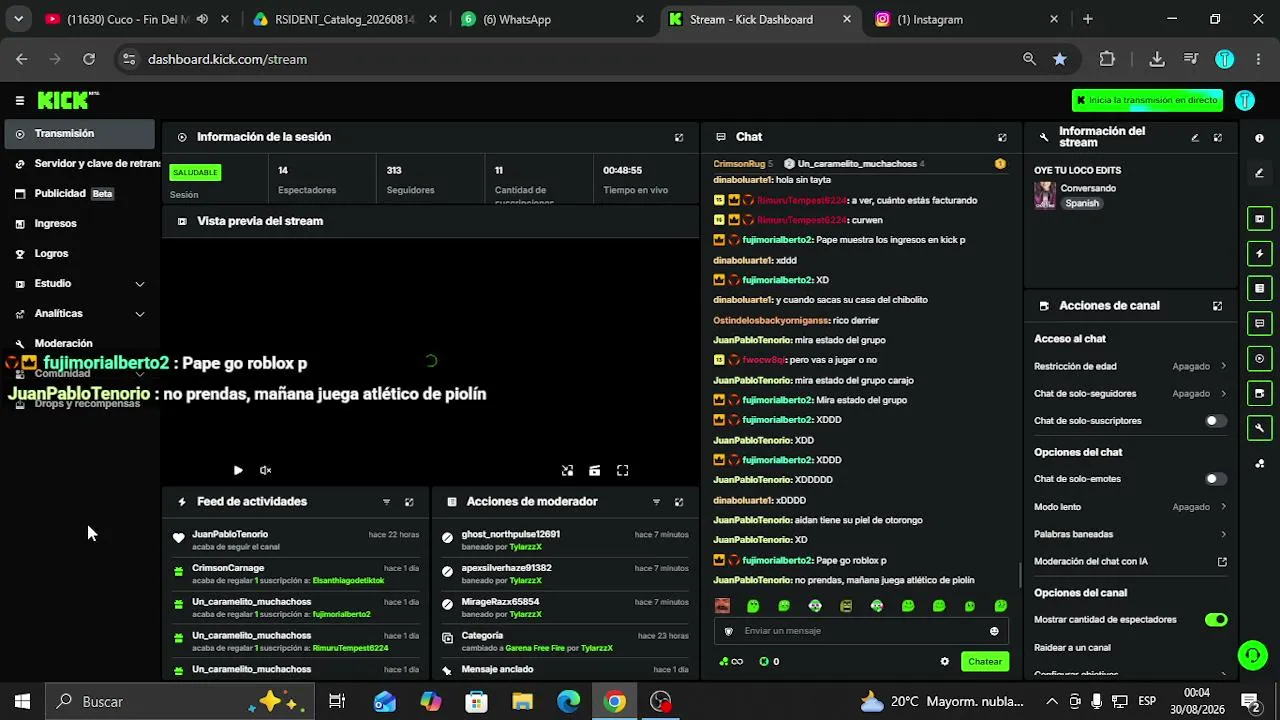Open Logros in the sidebar
1280x720 pixels.
(x=80, y=254)
